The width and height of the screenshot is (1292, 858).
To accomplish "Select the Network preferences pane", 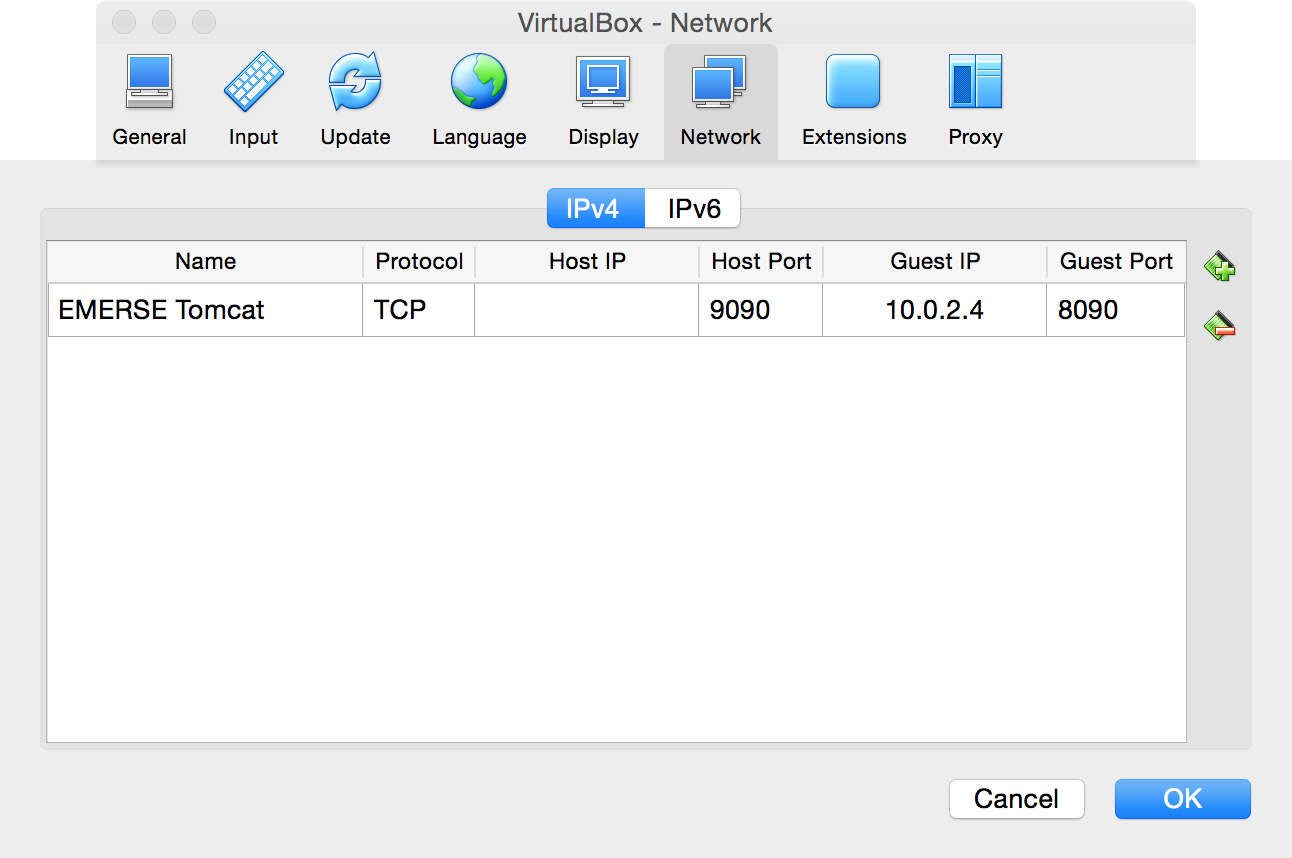I will (x=721, y=102).
